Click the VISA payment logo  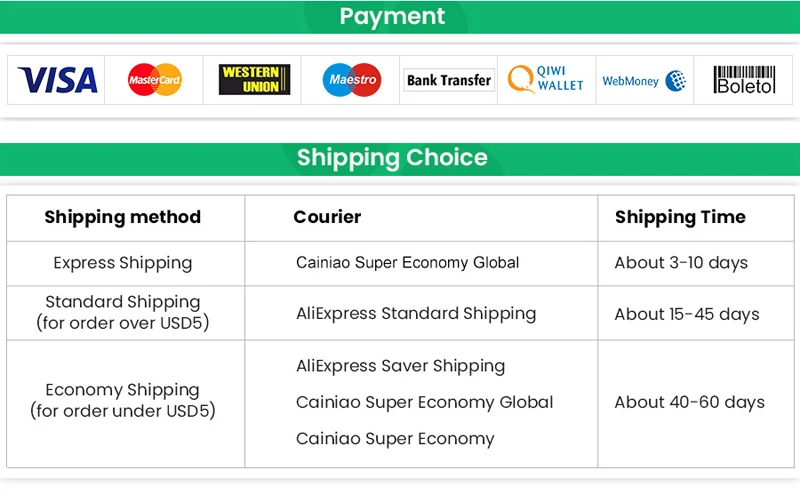click(x=57, y=80)
